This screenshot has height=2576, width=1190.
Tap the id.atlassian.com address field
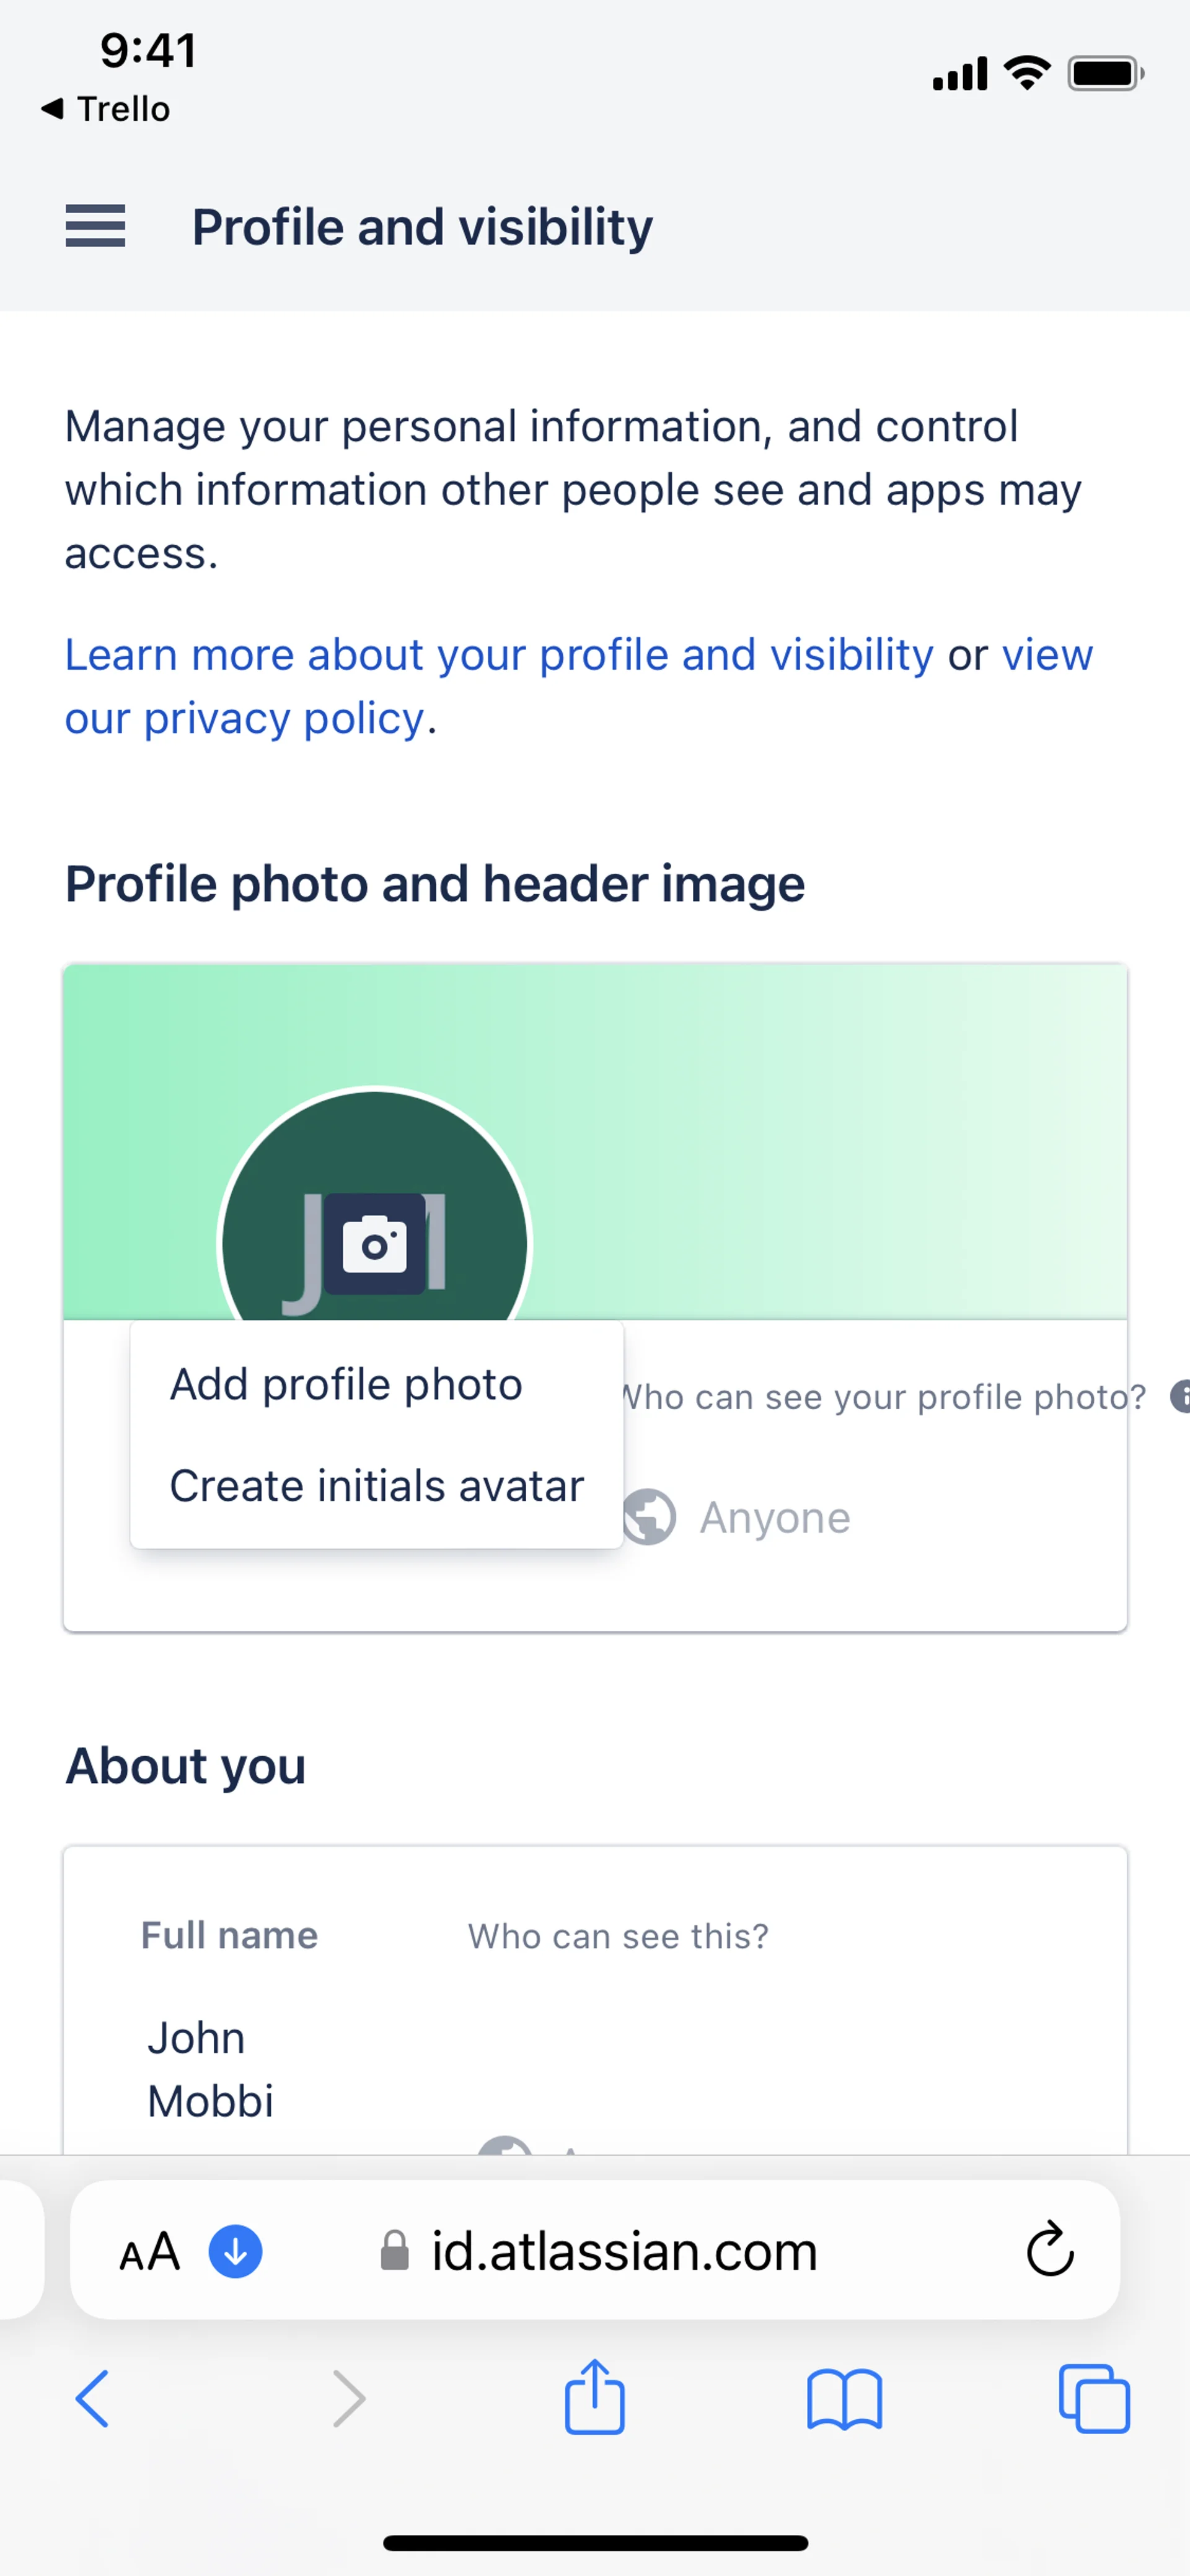coord(624,2251)
